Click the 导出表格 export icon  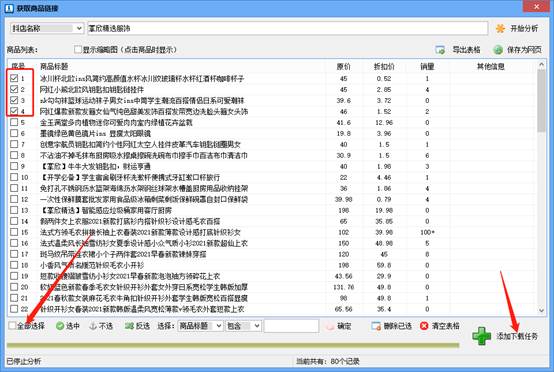pos(440,50)
